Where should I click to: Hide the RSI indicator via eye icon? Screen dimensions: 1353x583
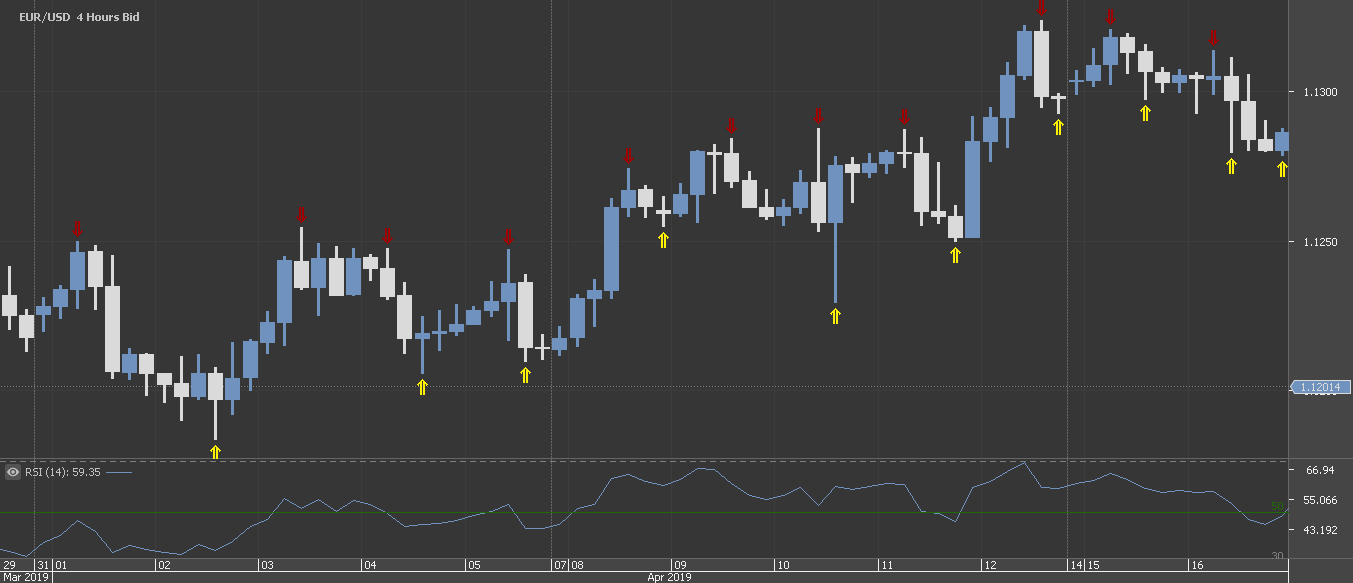(x=13, y=472)
